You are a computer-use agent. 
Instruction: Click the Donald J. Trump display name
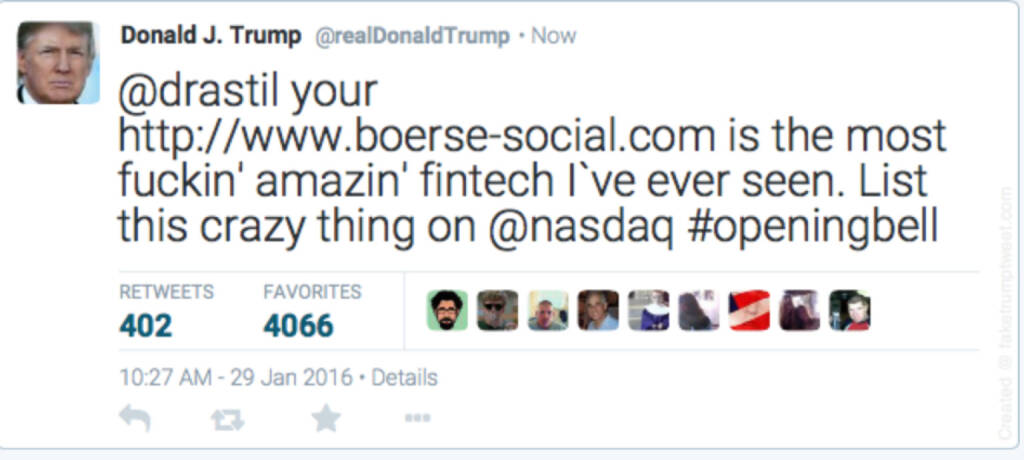point(210,36)
